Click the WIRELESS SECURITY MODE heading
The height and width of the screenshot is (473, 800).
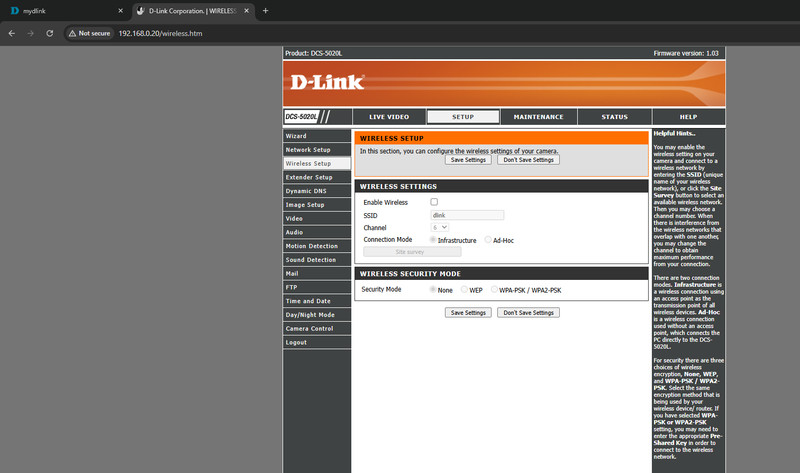point(410,274)
